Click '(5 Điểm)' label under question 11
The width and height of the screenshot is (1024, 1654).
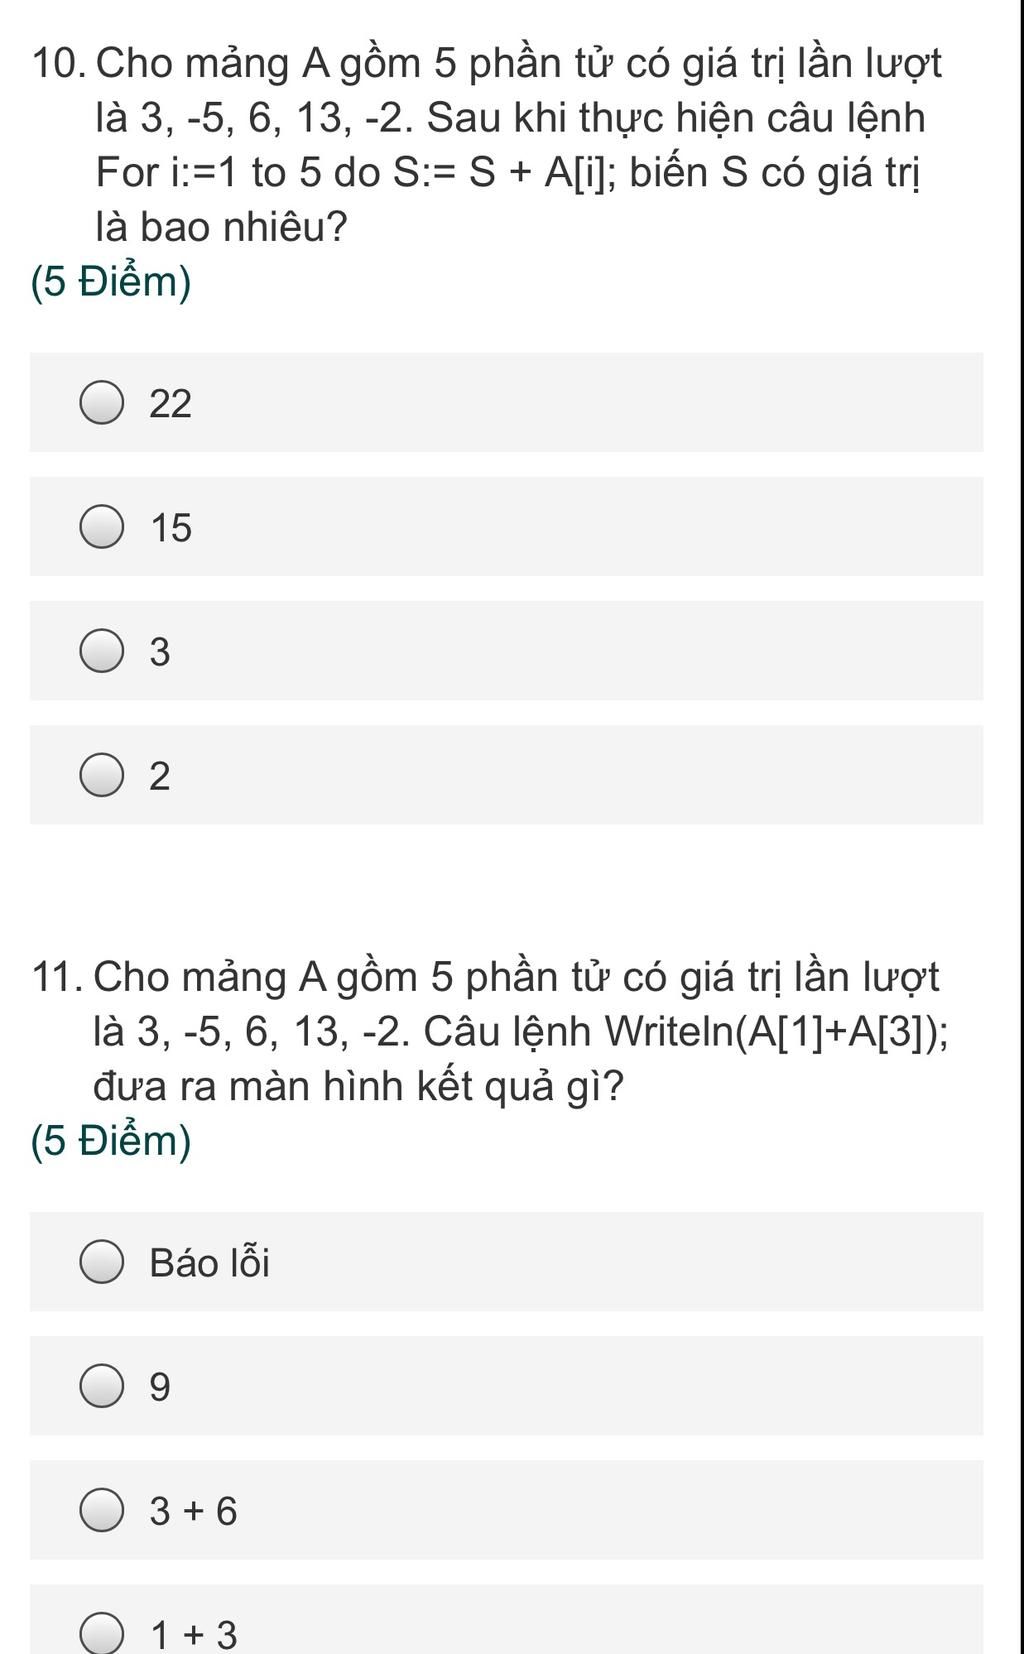[111, 1141]
